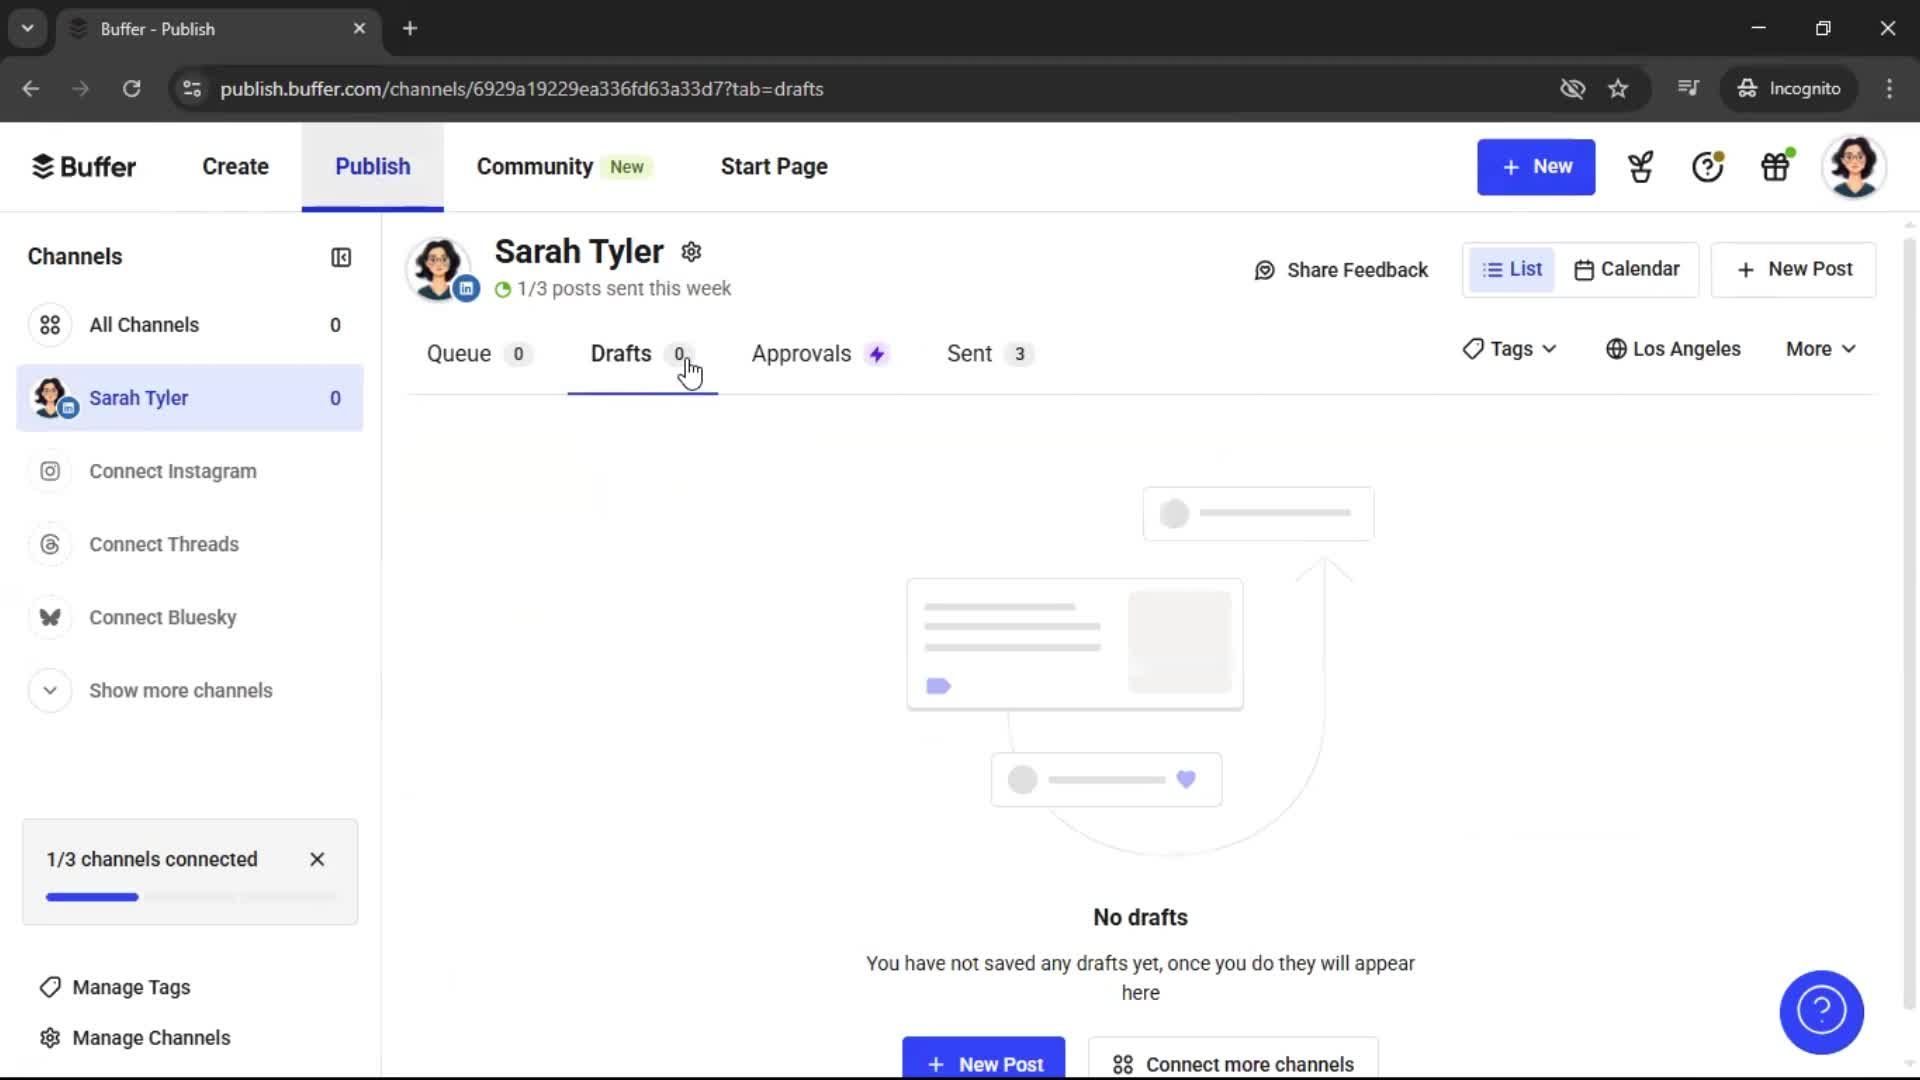Viewport: 1920px width, 1080px height.
Task: Open the Tags filter dropdown
Action: tap(1509, 349)
